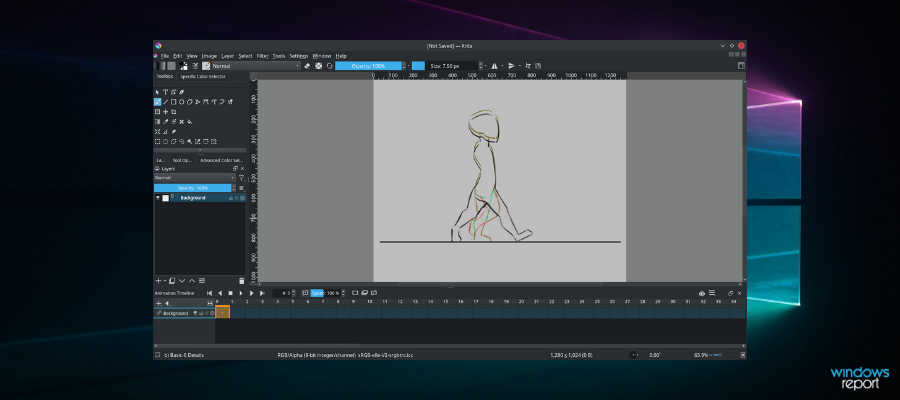The width and height of the screenshot is (900, 400).
Task: Select the Color Picker eyedropper tool
Action: point(165,122)
